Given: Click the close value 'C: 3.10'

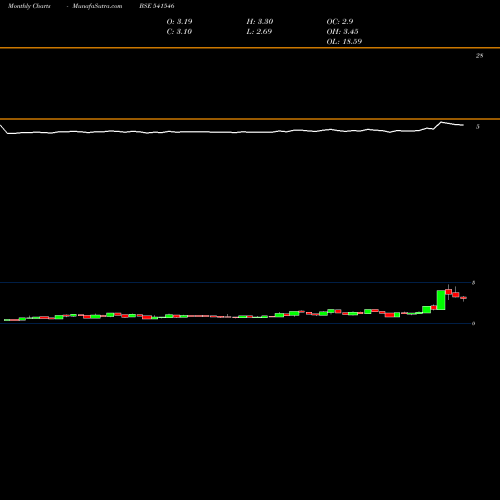Looking at the screenshot, I should coord(179,31).
